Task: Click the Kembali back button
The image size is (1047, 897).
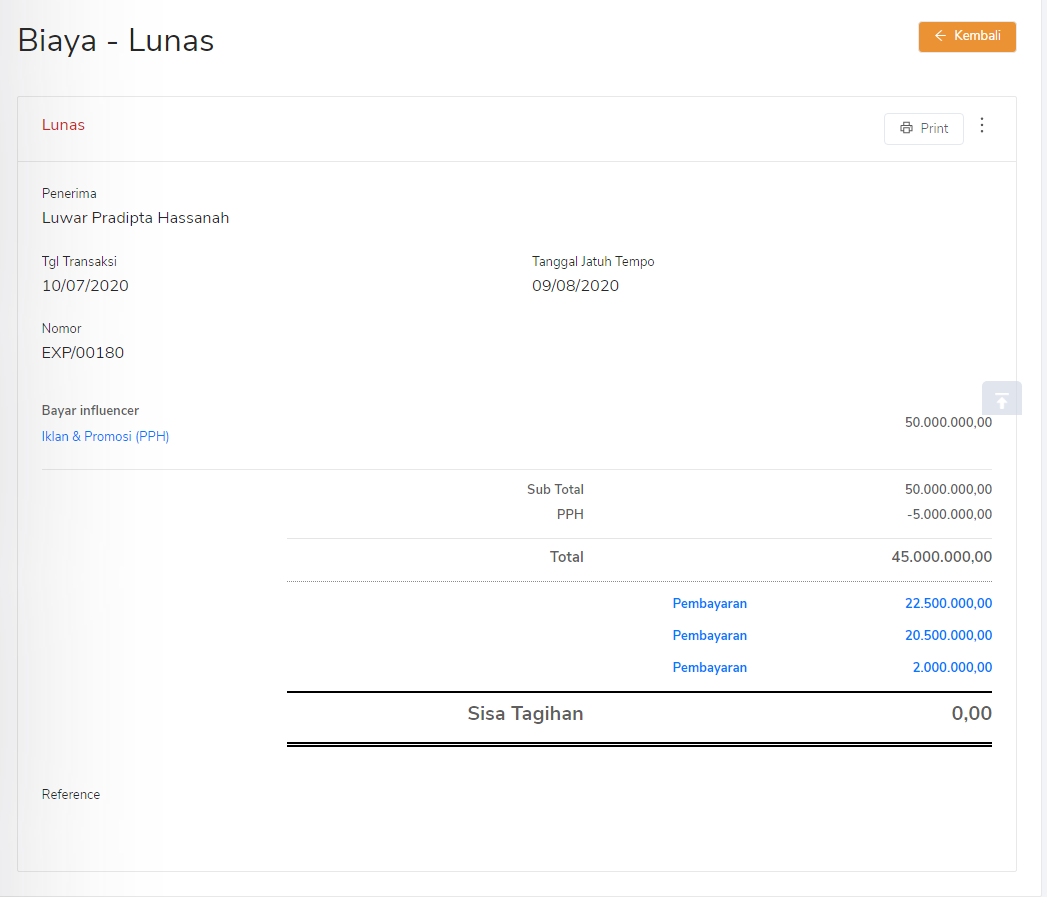Action: click(x=967, y=36)
